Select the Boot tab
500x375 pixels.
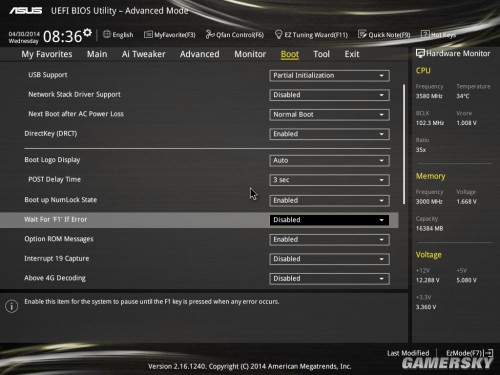(290, 54)
